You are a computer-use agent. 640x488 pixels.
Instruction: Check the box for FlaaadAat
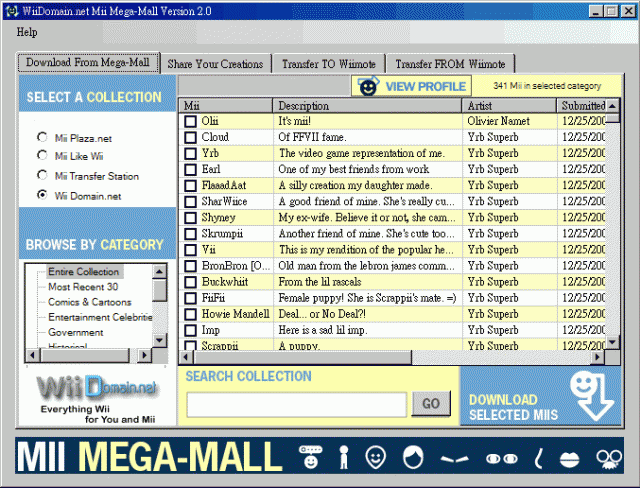pyautogui.click(x=190, y=186)
